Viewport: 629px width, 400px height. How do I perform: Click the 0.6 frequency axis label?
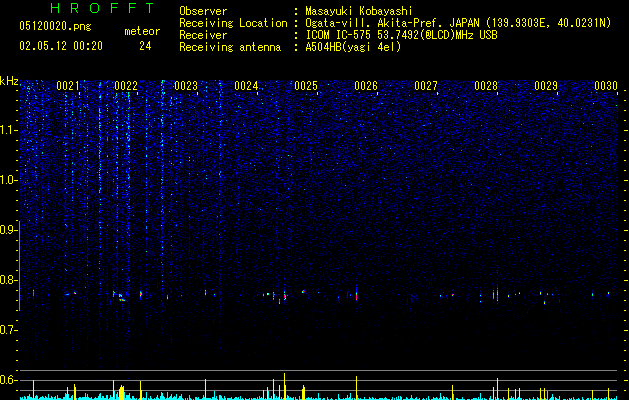coord(9,380)
